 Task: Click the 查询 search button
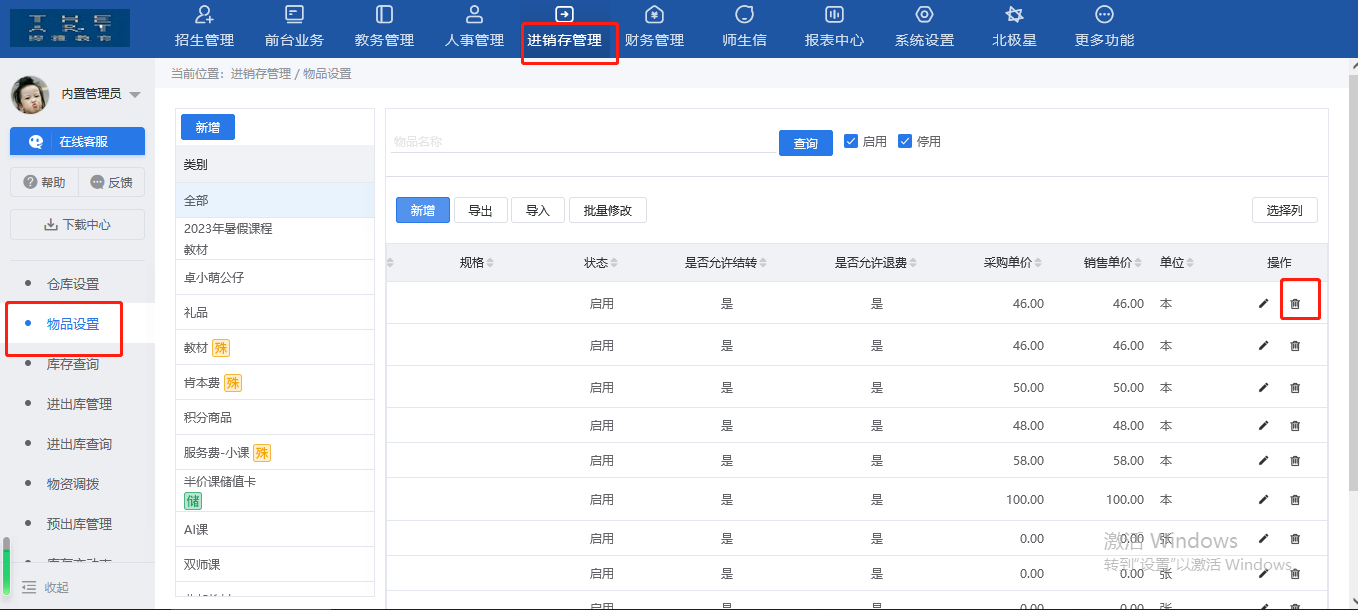(806, 143)
